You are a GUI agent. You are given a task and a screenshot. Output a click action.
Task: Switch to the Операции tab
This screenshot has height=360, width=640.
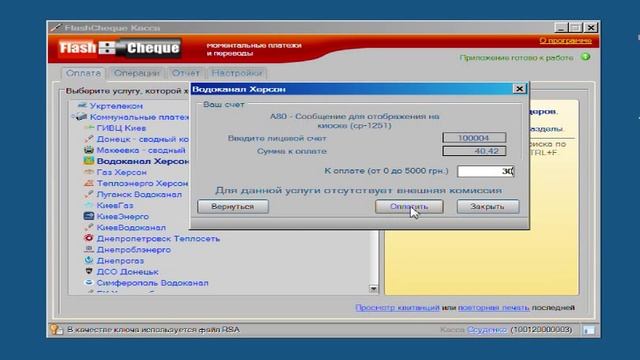point(137,73)
